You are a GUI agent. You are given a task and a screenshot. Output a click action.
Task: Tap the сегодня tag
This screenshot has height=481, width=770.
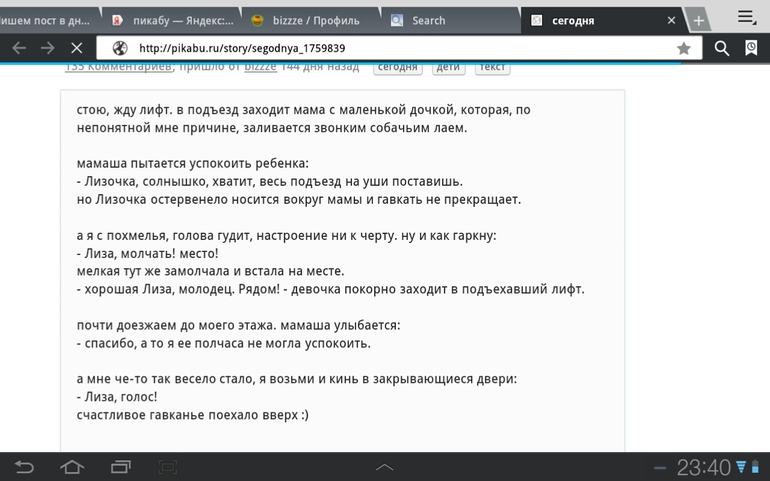pyautogui.click(x=397, y=68)
